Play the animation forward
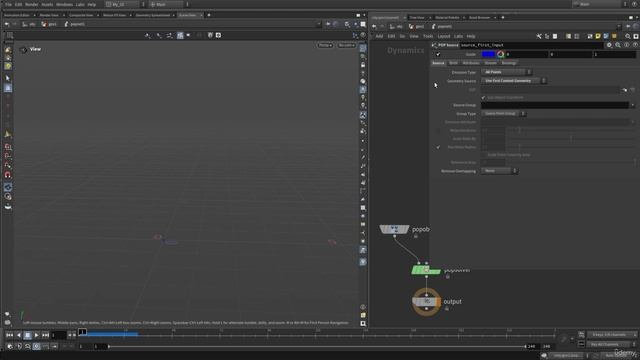This screenshot has width=640, height=360. (x=36, y=335)
